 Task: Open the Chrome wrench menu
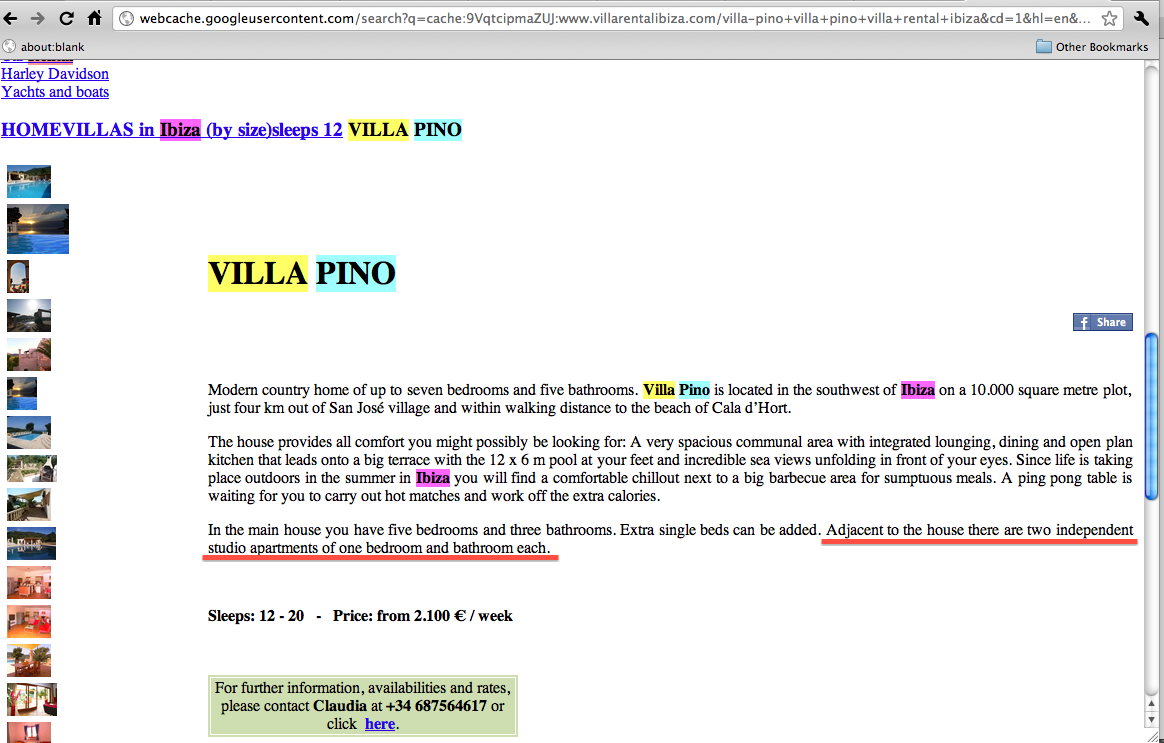point(1143,18)
